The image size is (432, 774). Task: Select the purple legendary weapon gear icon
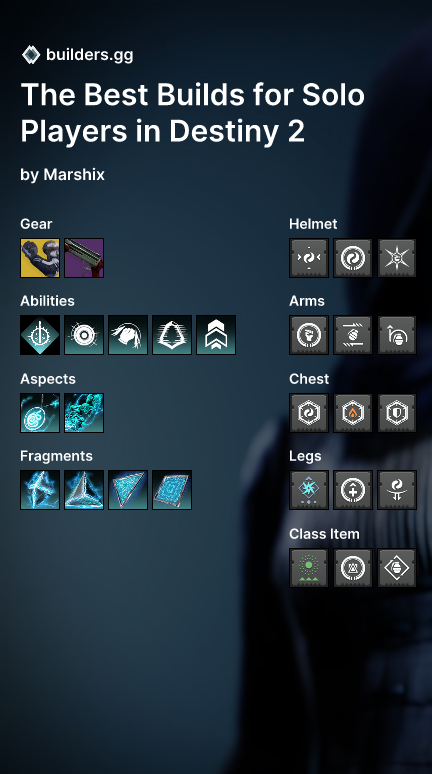coord(84,258)
